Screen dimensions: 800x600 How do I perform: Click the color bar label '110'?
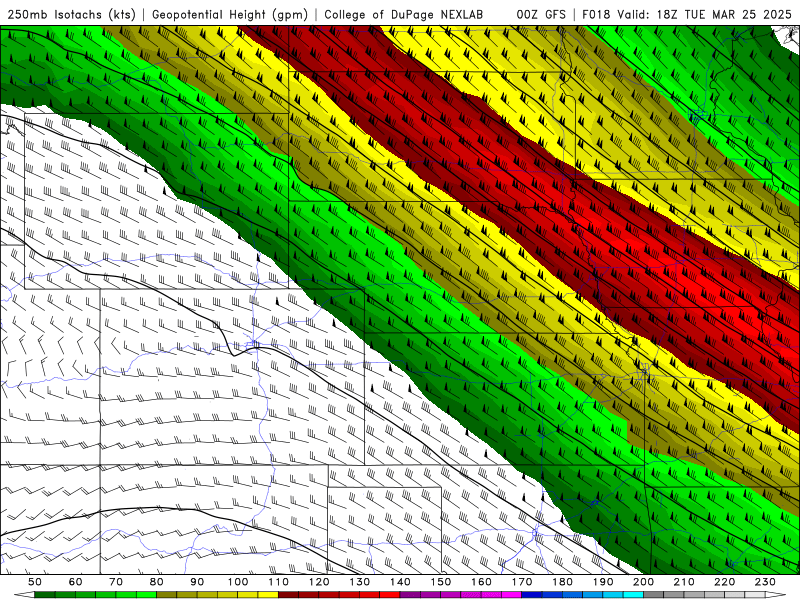278,582
